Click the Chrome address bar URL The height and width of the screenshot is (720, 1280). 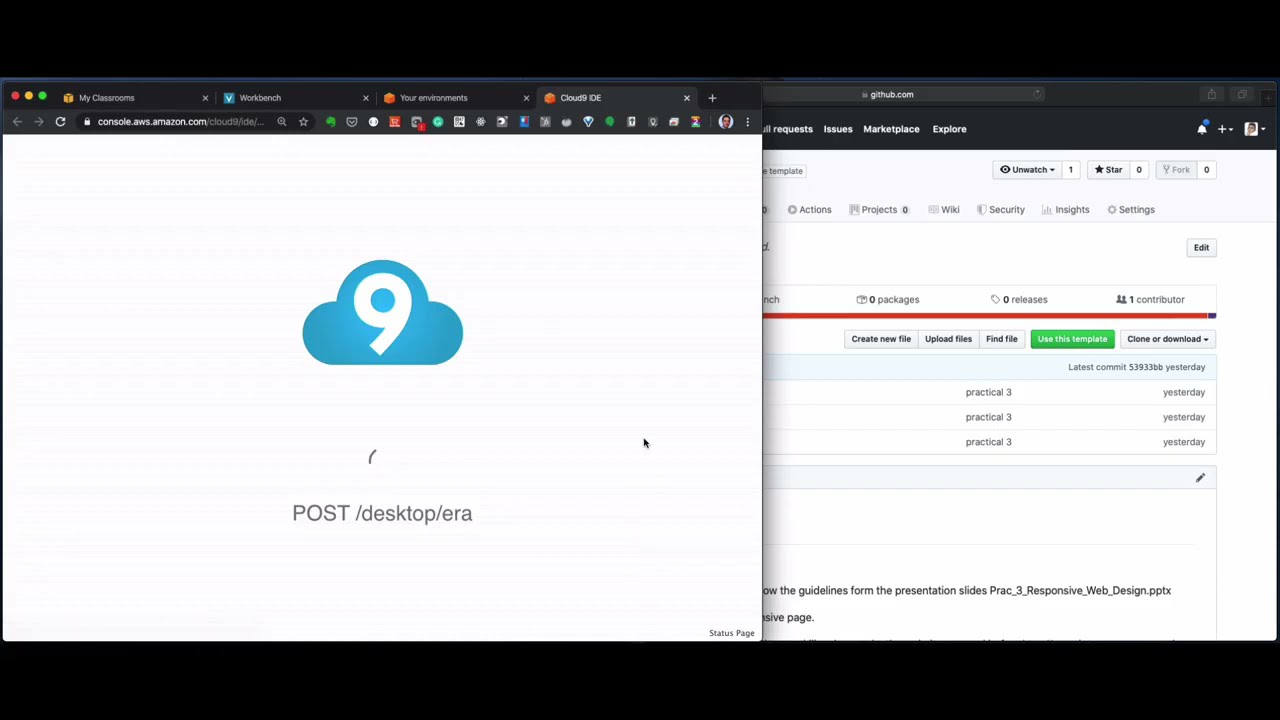[x=180, y=122]
